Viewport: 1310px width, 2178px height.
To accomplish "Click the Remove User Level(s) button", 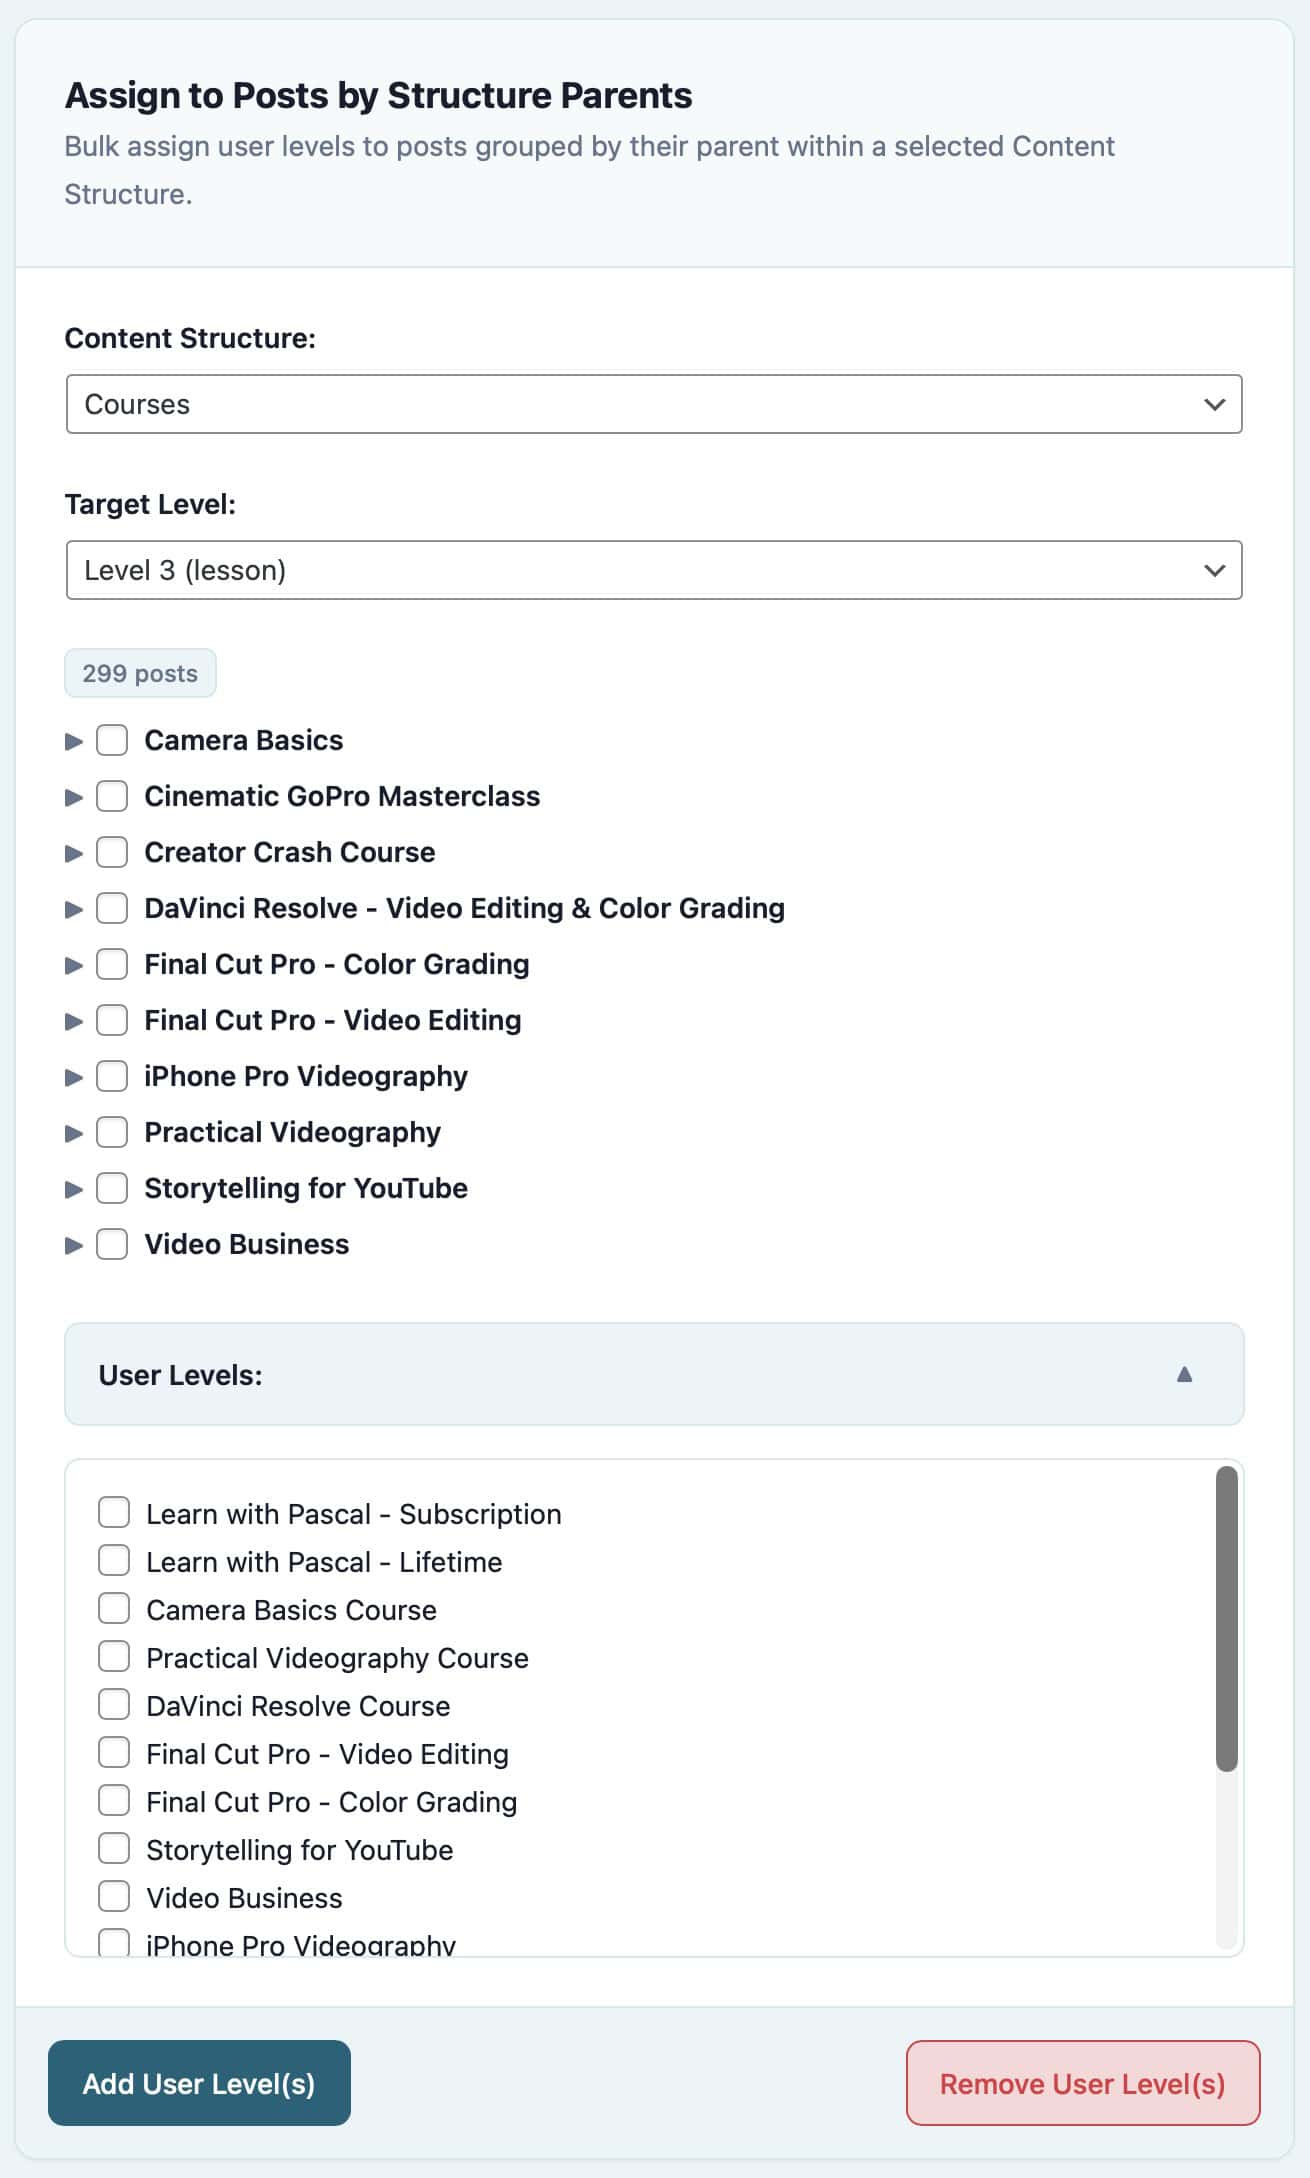I will (1082, 2083).
